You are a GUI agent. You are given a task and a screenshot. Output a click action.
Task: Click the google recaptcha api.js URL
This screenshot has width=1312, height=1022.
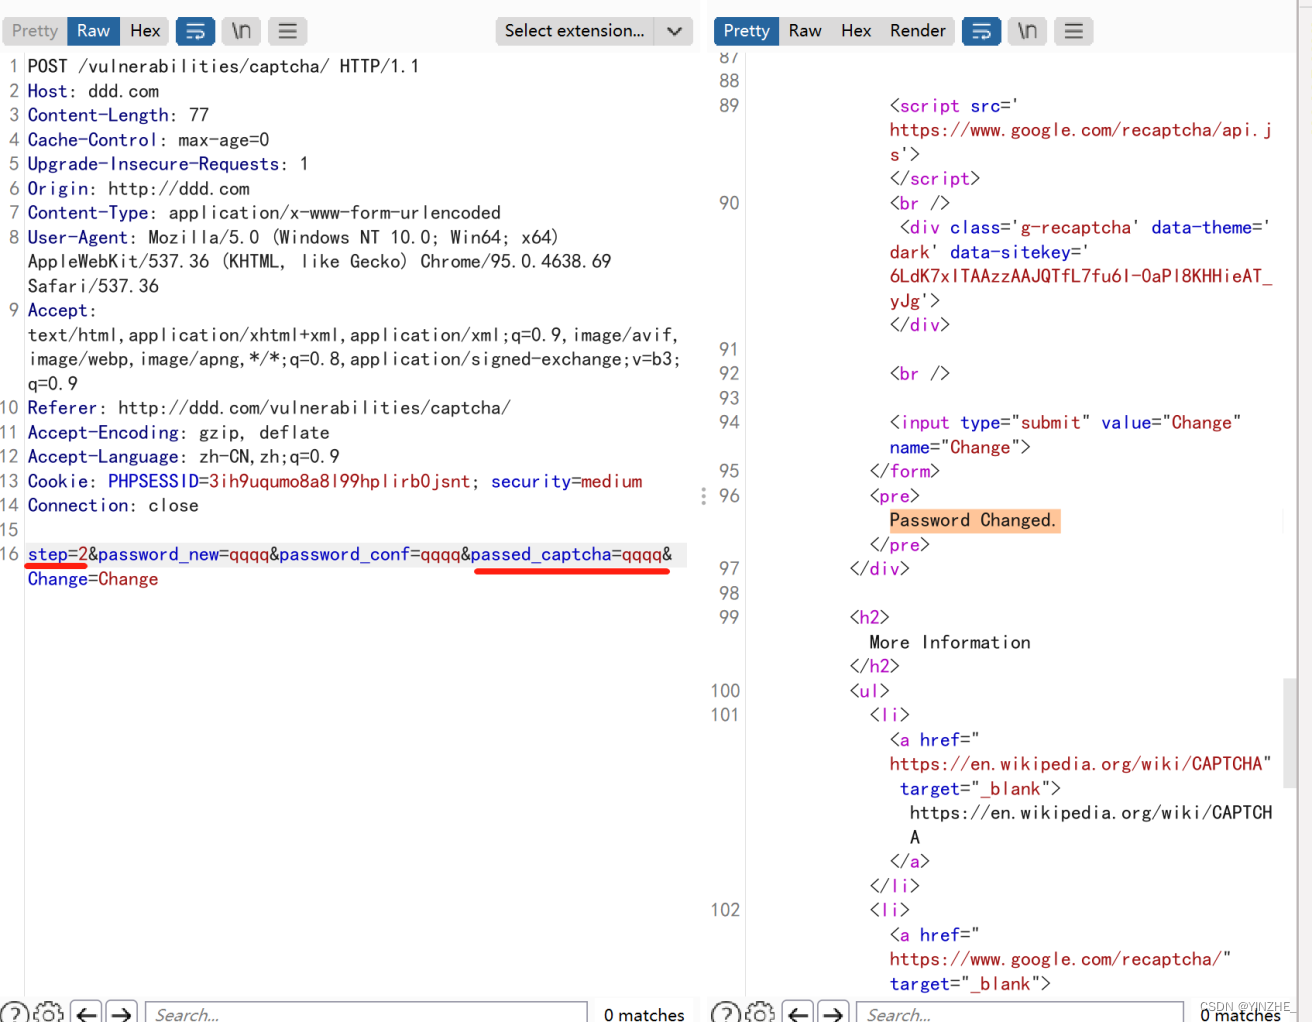pyautogui.click(x=1081, y=142)
